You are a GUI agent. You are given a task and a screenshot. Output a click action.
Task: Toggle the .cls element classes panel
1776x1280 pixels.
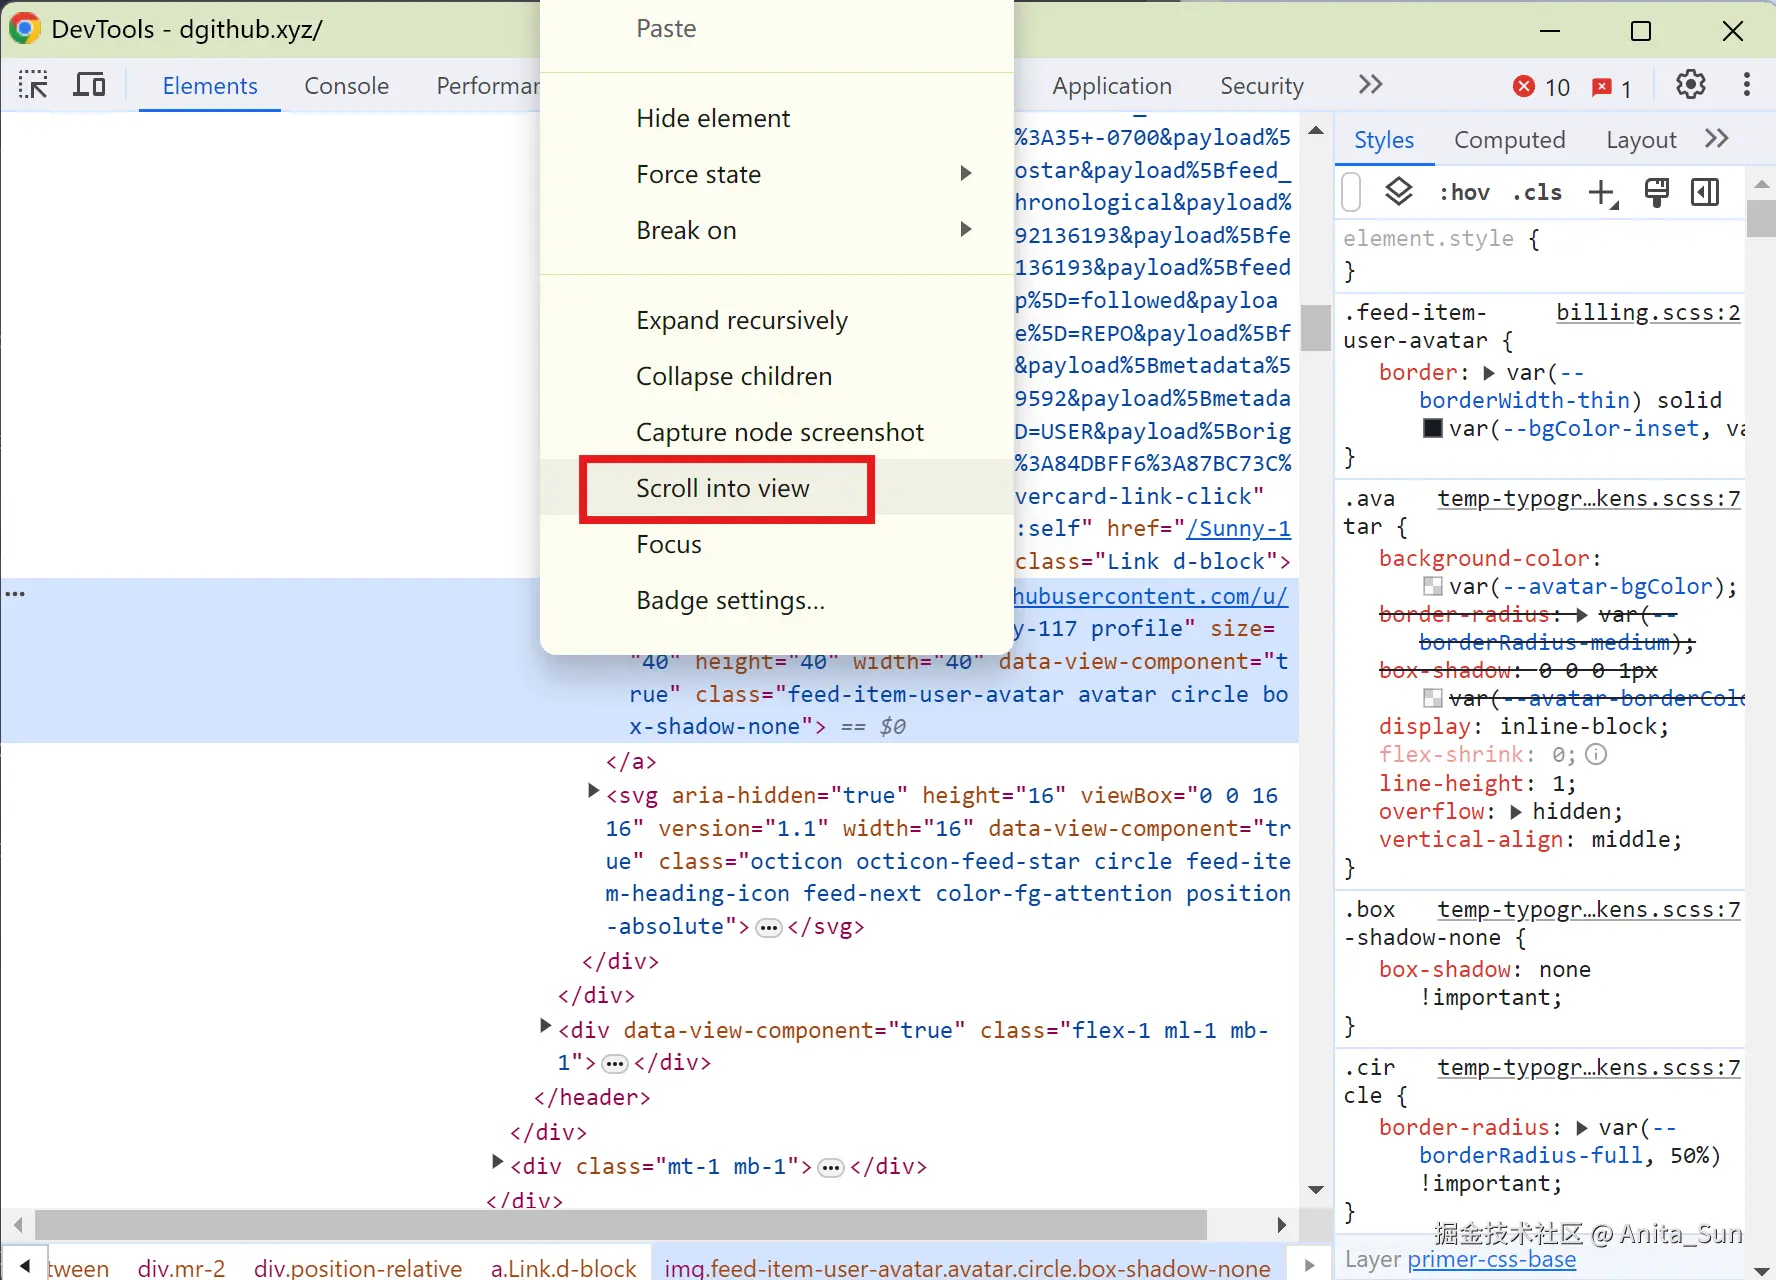click(1537, 192)
